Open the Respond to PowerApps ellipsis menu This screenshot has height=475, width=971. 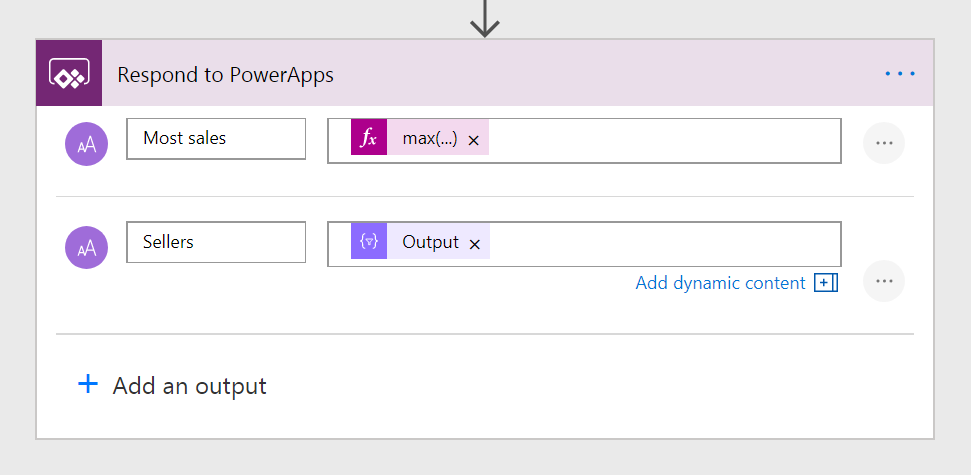click(899, 74)
